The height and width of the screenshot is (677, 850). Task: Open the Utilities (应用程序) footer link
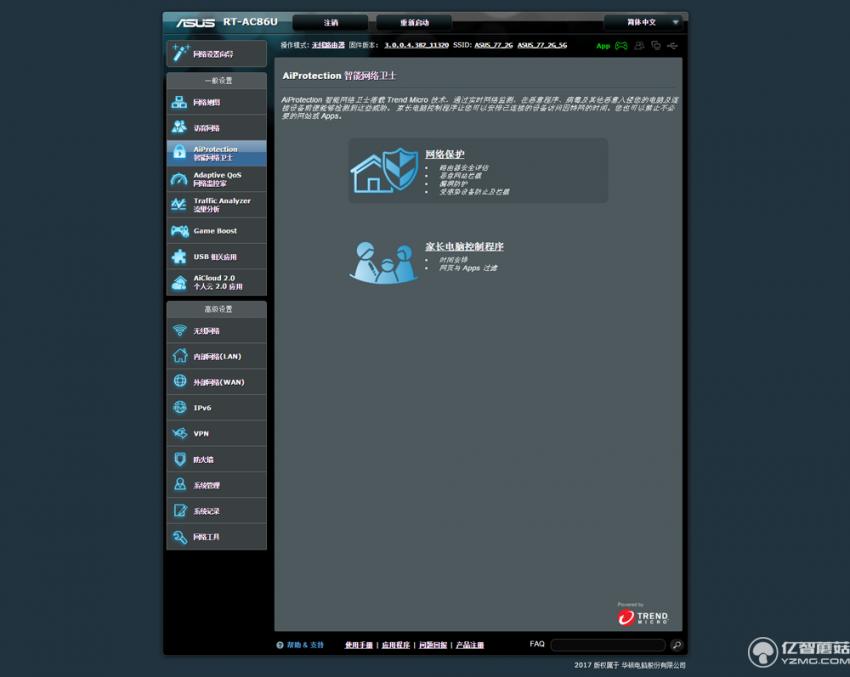[x=396, y=645]
